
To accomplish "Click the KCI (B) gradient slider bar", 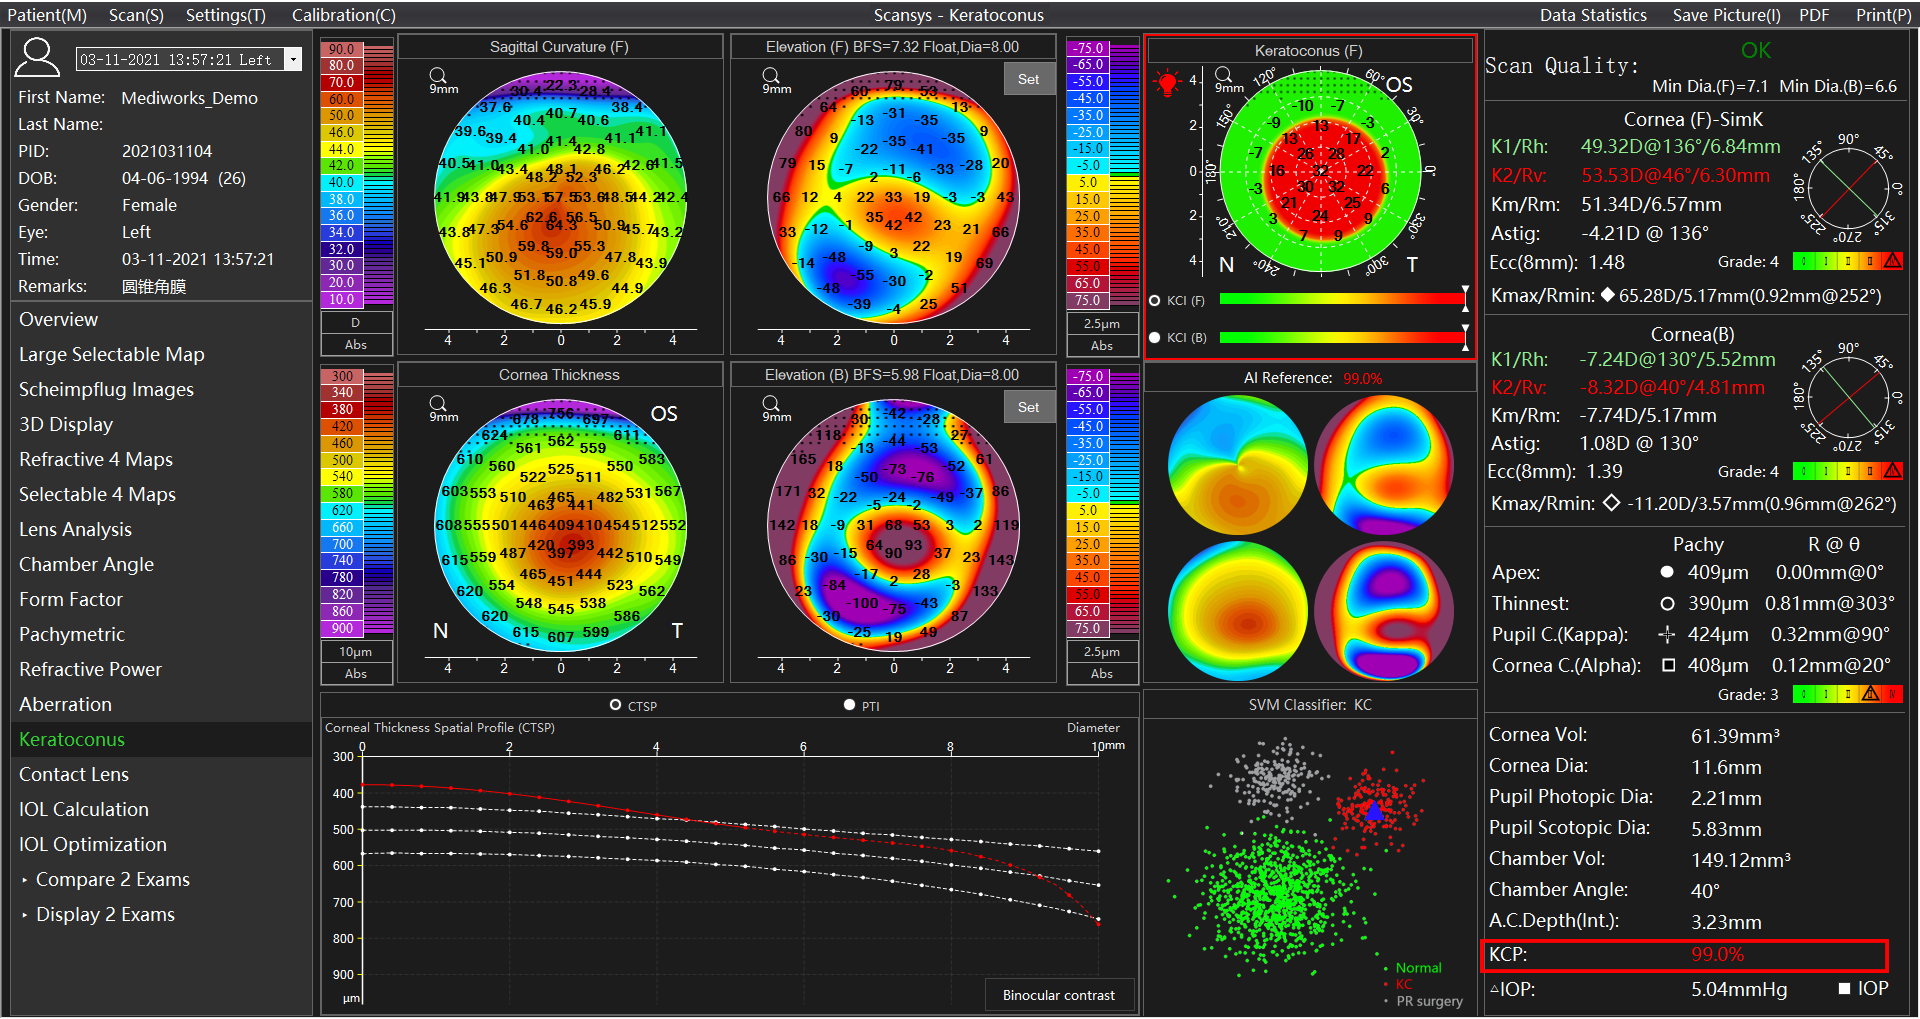I will (x=1342, y=337).
